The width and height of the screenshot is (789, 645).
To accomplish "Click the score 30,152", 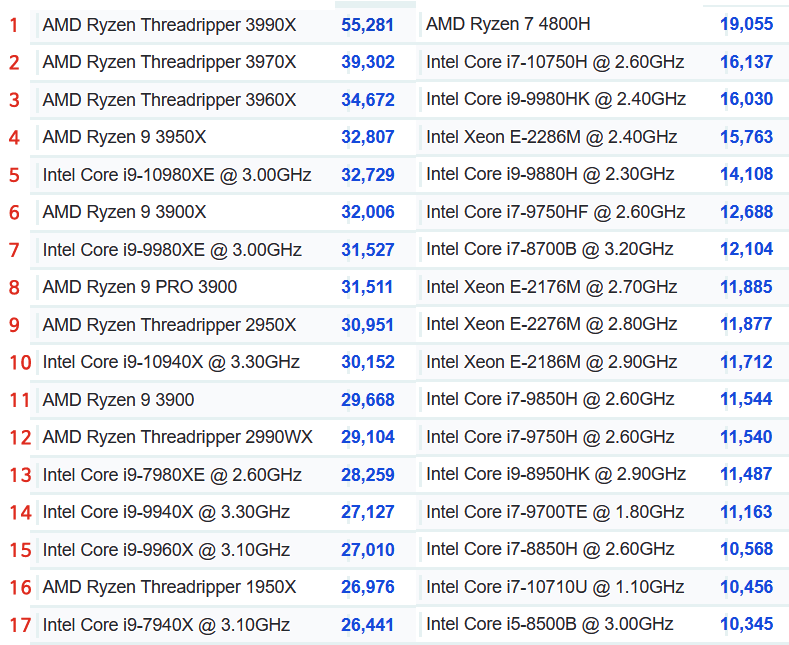I will click(x=368, y=362).
